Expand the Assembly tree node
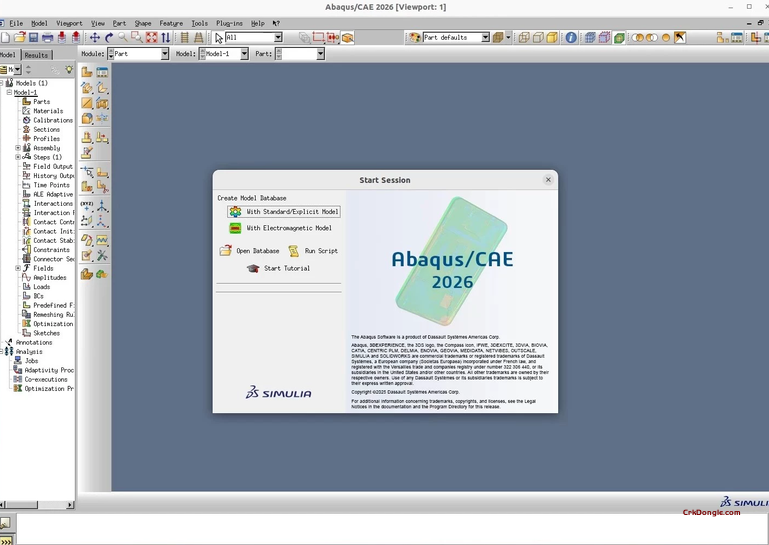 point(18,148)
